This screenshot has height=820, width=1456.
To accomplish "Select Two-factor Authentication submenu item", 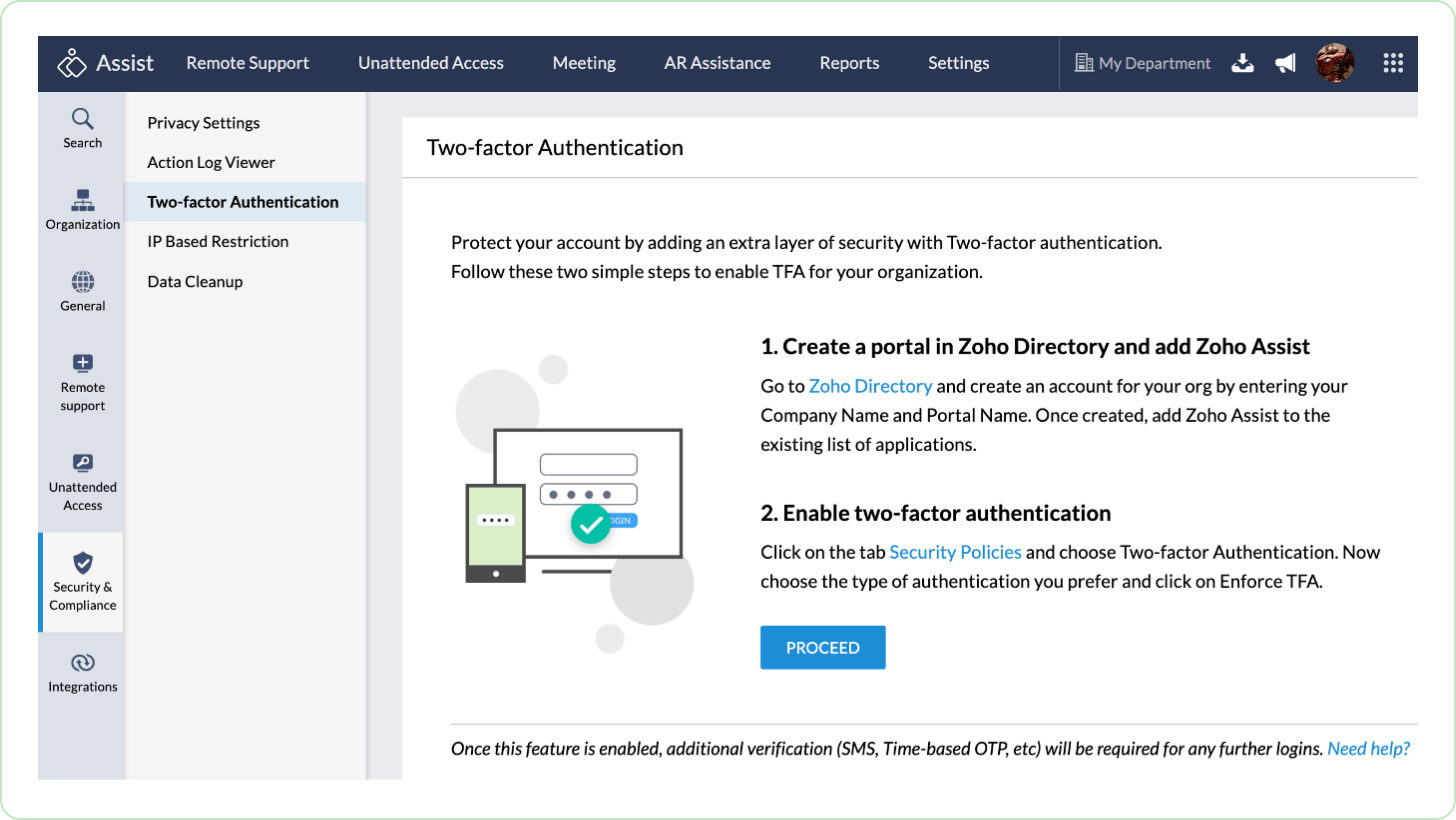I will click(x=245, y=202).
